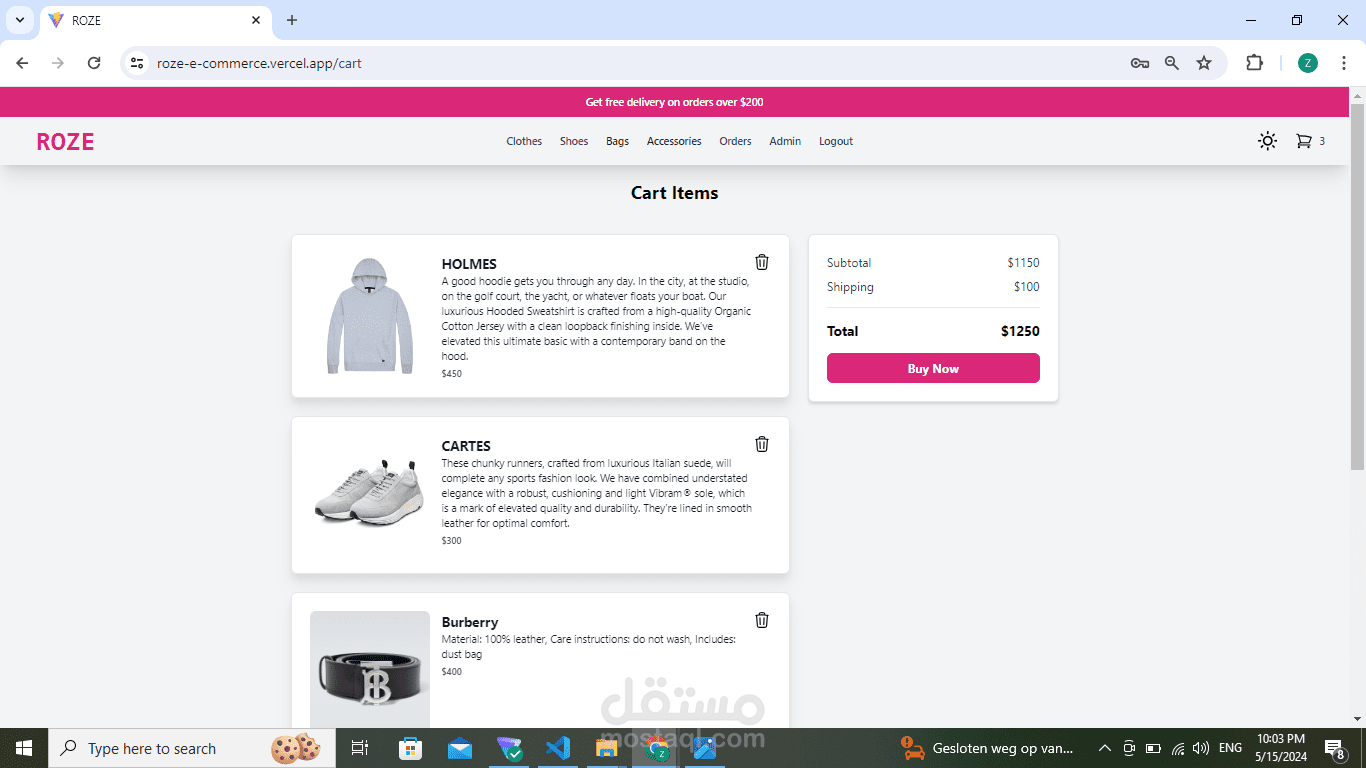Click the Subtotal amount $1150
Image resolution: width=1366 pixels, height=768 pixels.
click(x=1023, y=263)
